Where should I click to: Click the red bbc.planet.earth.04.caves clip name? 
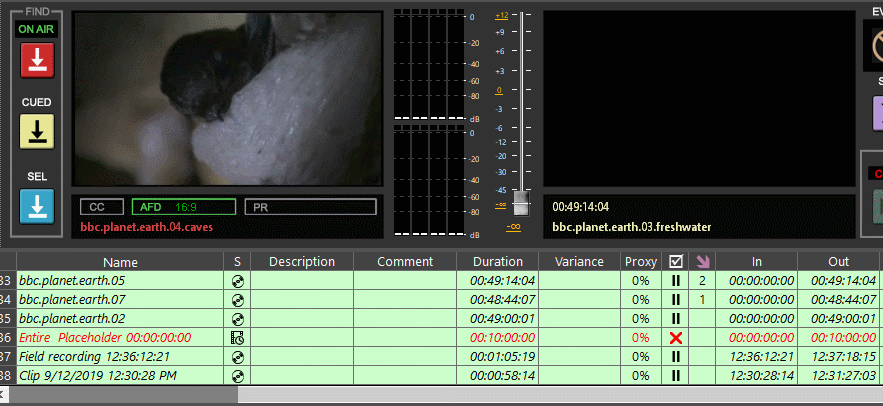pos(146,228)
